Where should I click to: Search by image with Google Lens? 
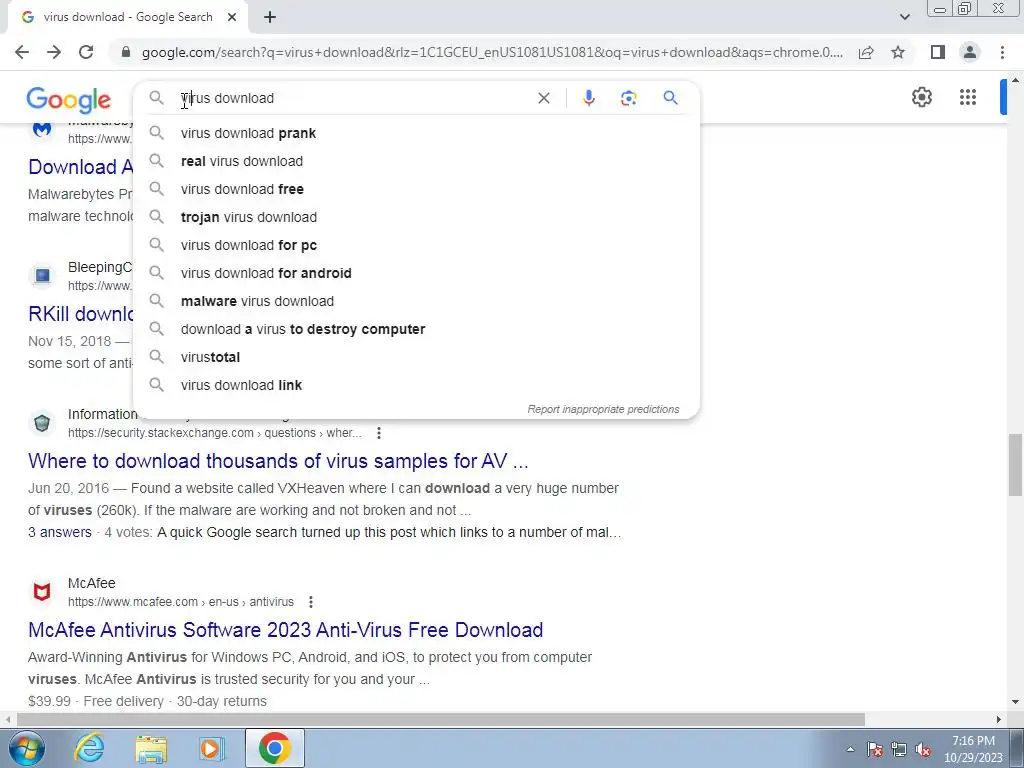[628, 98]
